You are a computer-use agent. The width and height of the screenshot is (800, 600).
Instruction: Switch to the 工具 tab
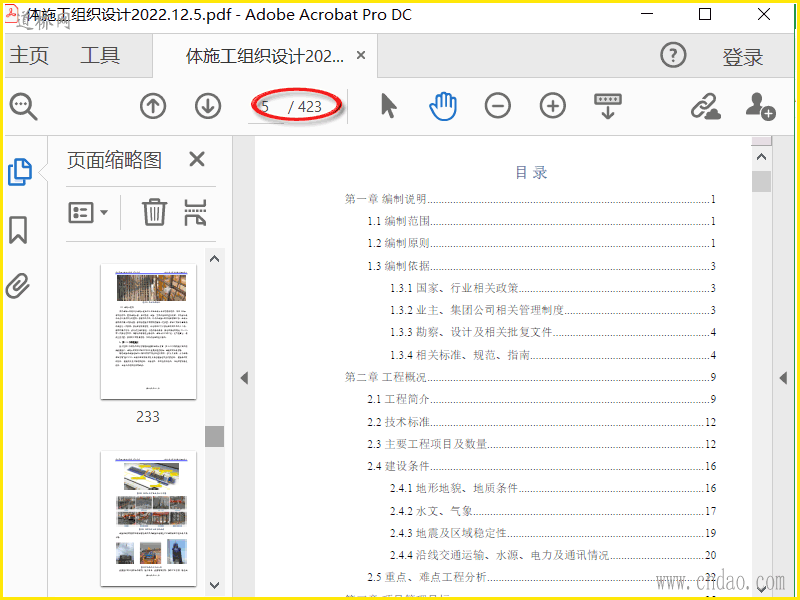[100, 55]
